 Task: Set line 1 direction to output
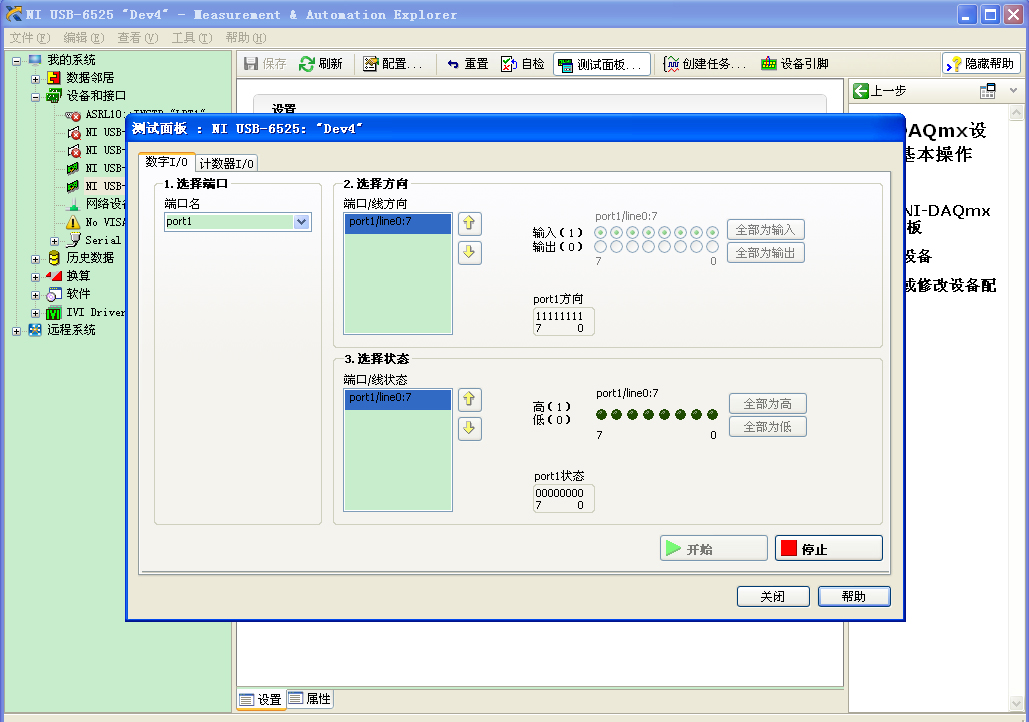click(x=697, y=247)
